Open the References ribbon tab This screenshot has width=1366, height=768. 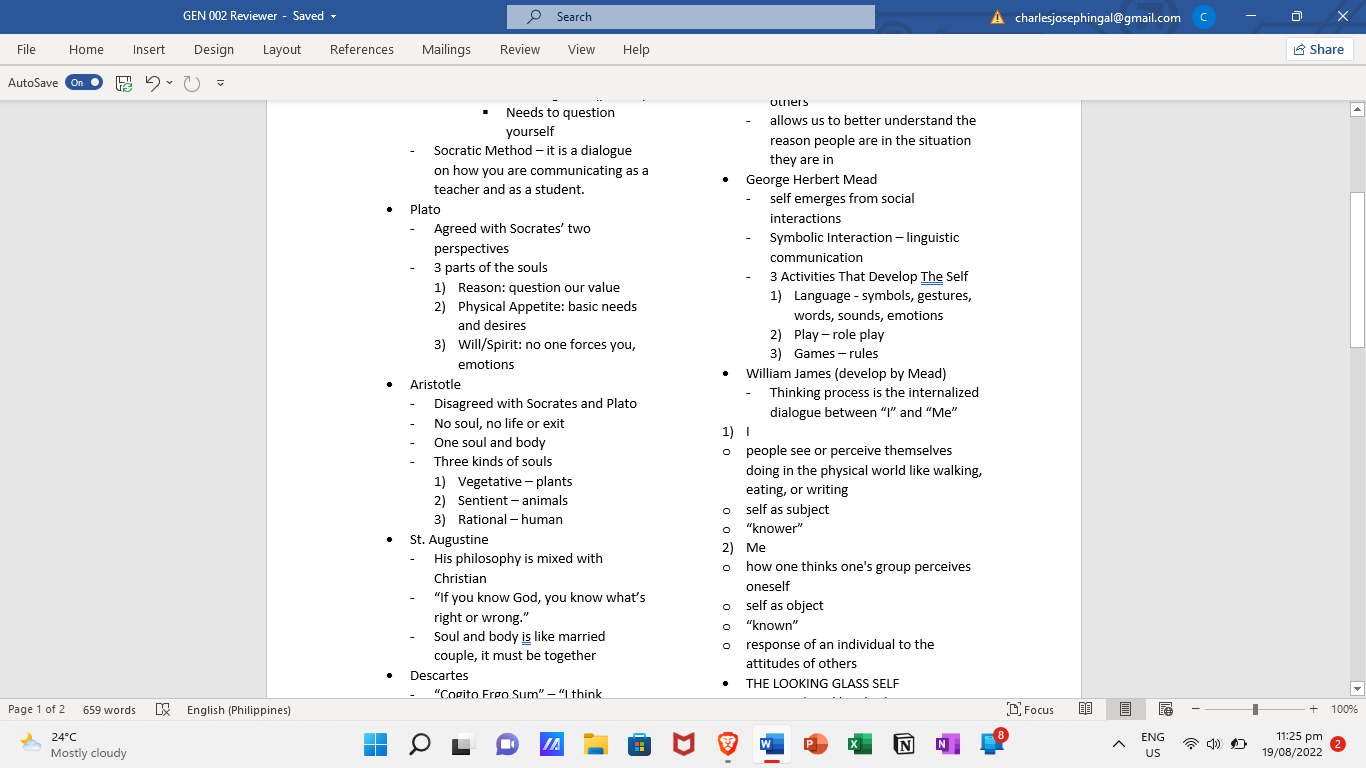click(x=362, y=49)
